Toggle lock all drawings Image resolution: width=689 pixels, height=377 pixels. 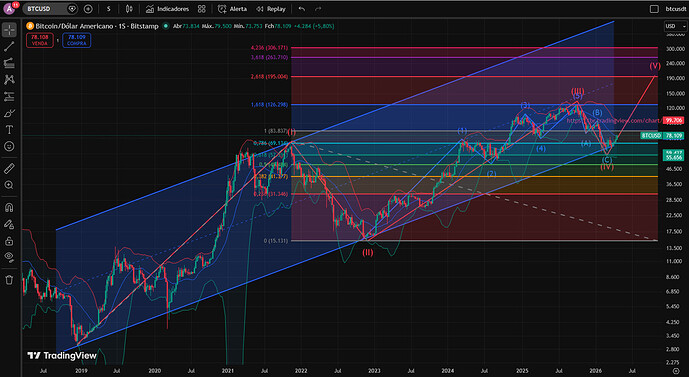point(9,241)
